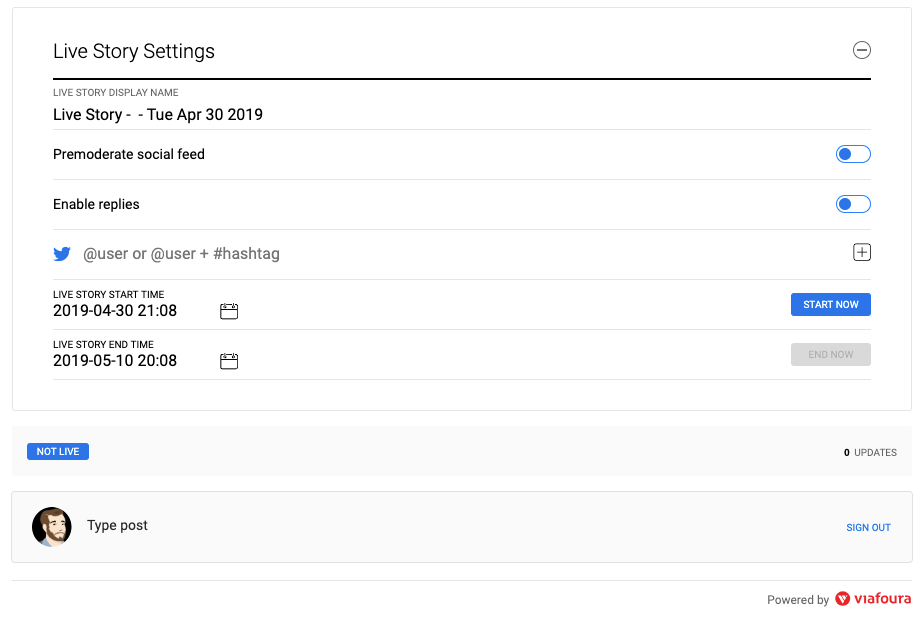
Task: Click the Sign Out link
Action: click(x=868, y=528)
